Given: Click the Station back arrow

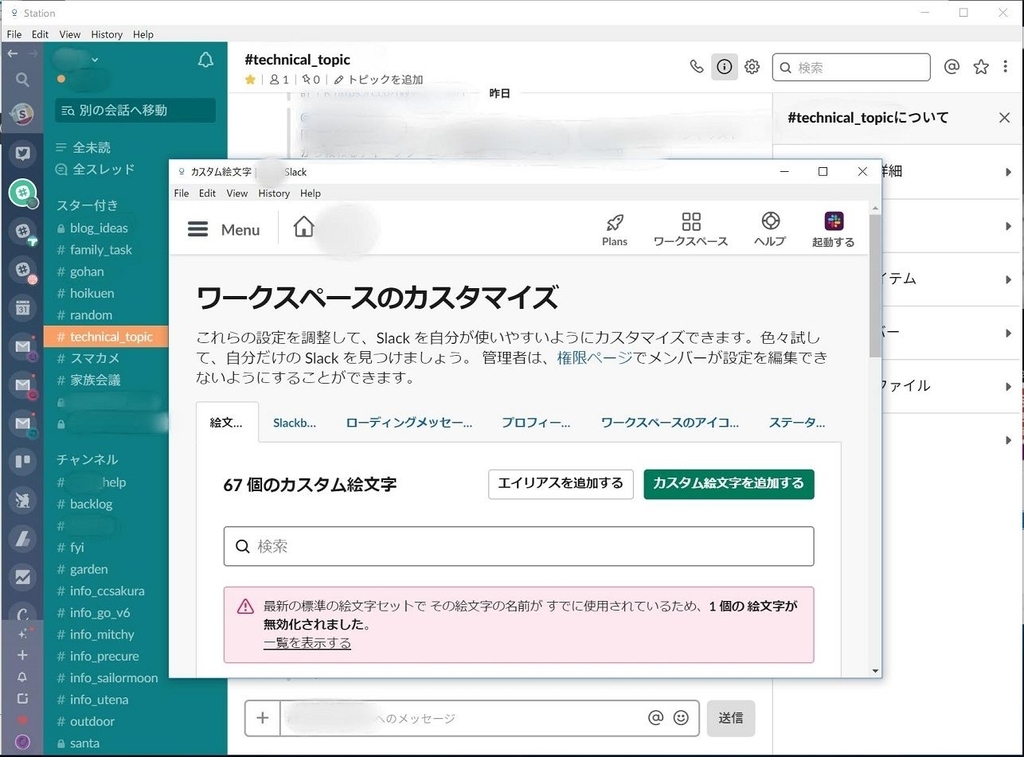Looking at the screenshot, I should coord(12,53).
